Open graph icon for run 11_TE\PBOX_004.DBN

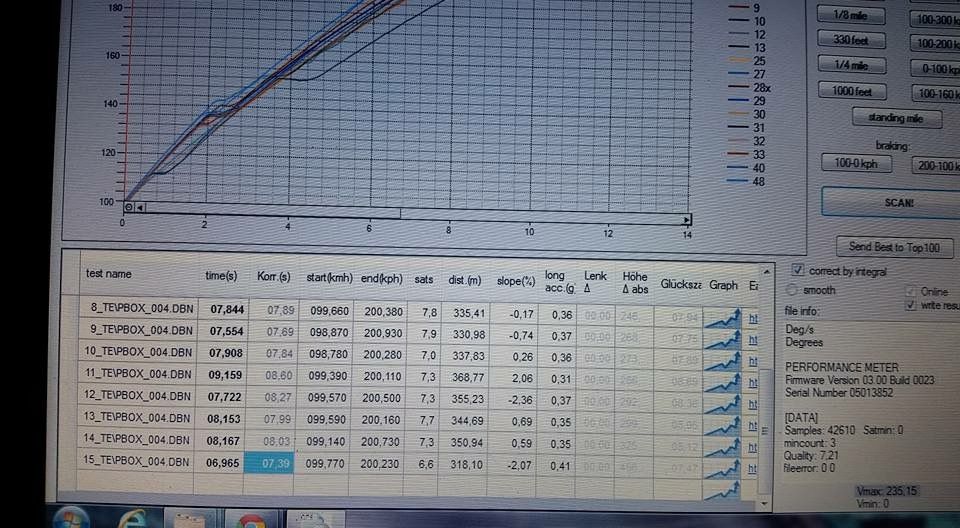pyautogui.click(x=722, y=377)
